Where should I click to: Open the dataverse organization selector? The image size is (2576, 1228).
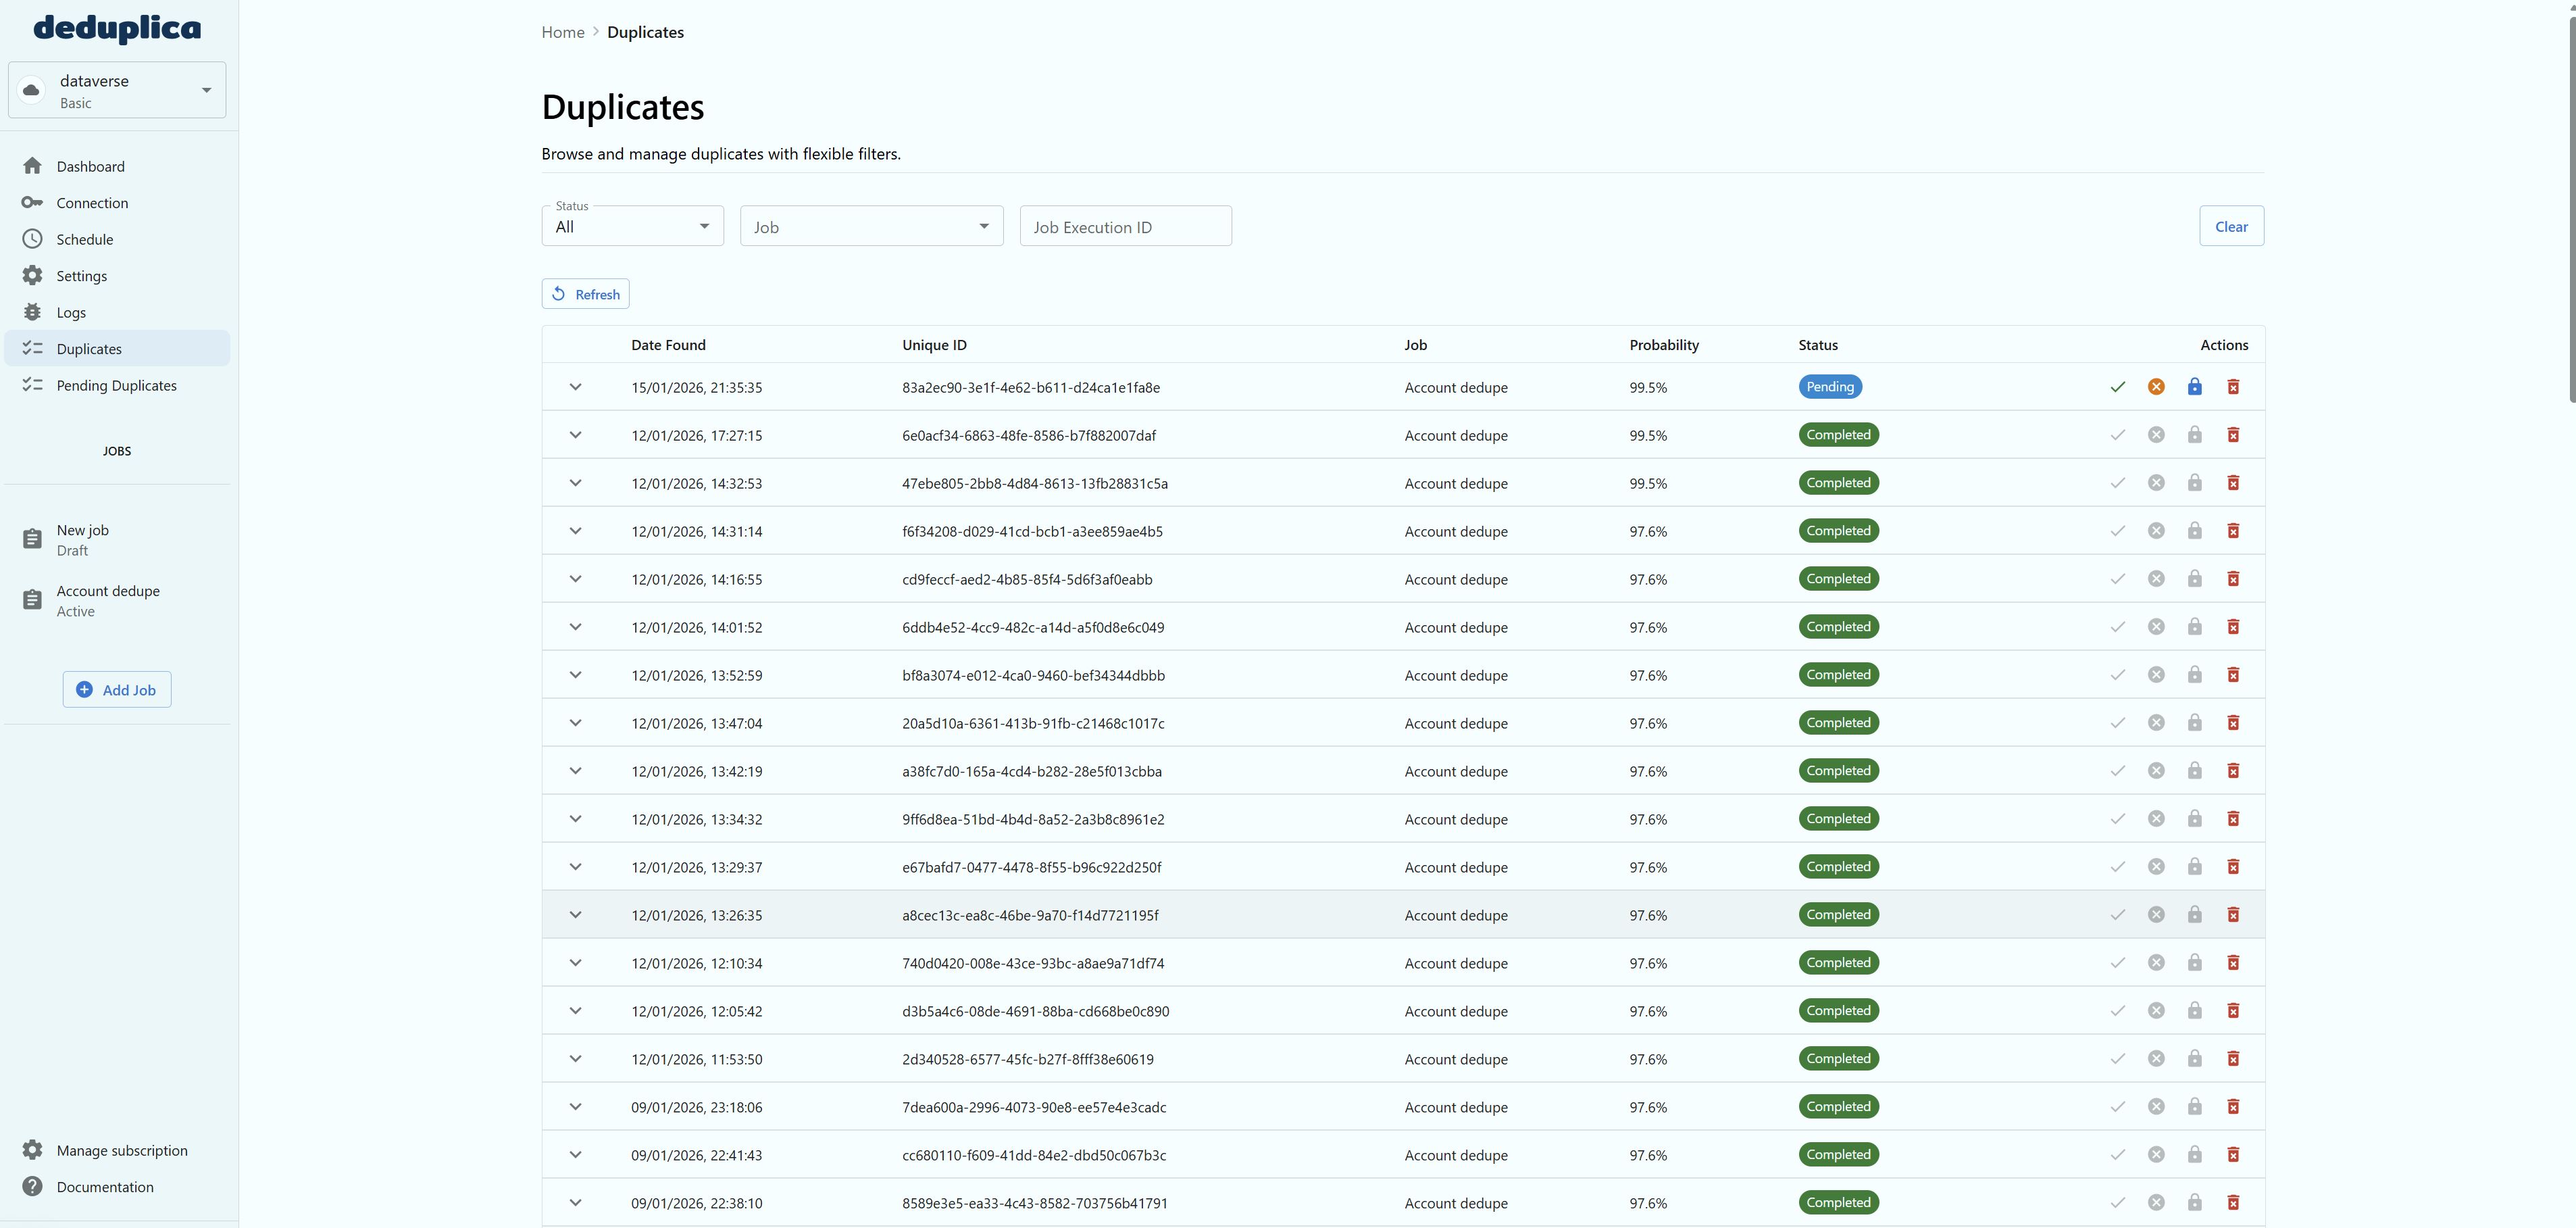117,90
